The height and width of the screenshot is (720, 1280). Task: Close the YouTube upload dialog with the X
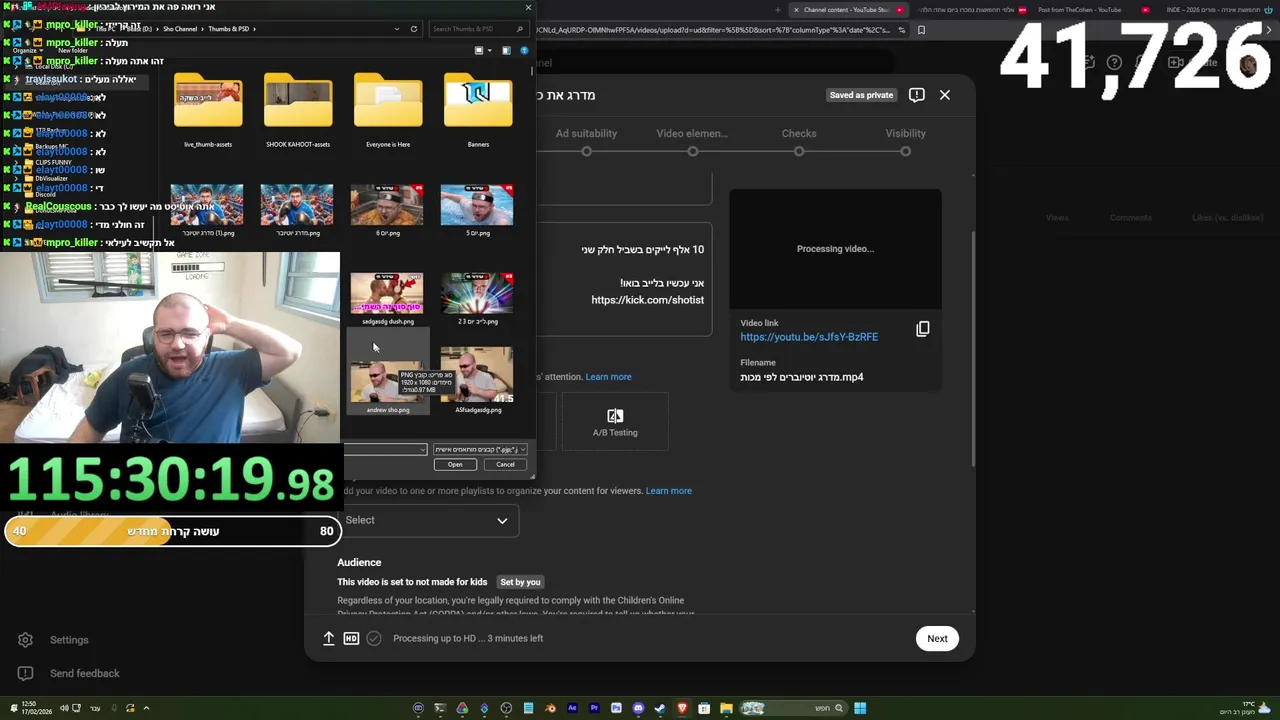click(945, 95)
